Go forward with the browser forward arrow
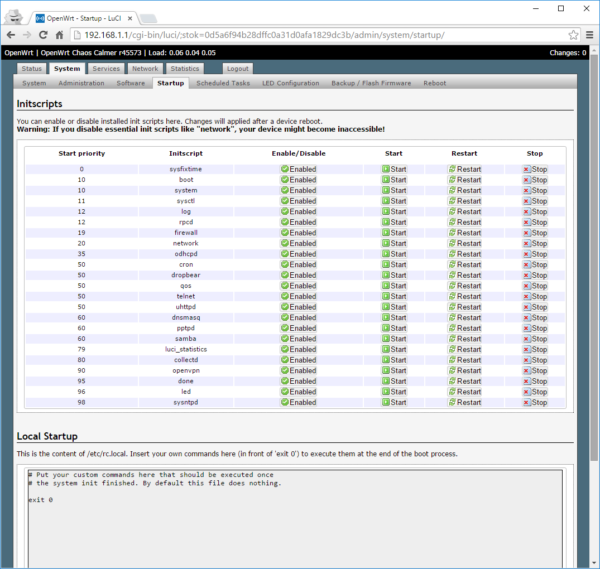This screenshot has width=600, height=569. pyautogui.click(x=30, y=34)
